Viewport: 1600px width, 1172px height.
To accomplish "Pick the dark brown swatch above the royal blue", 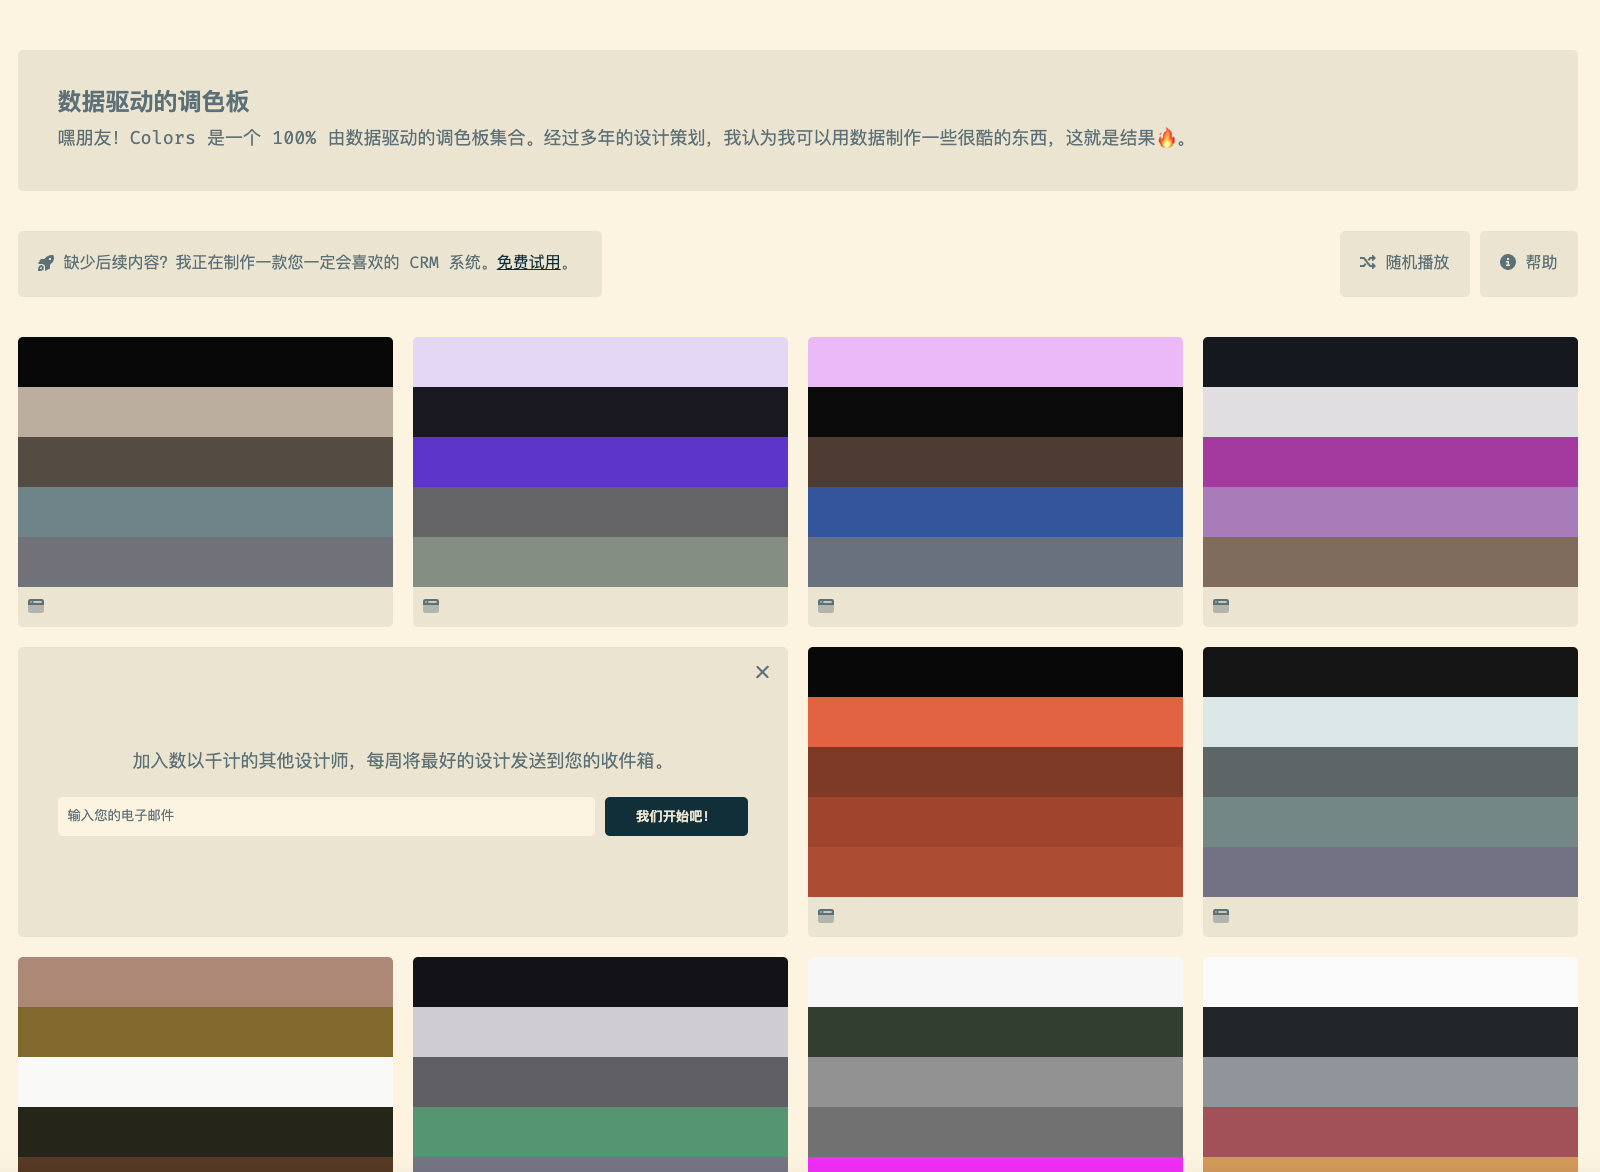I will pyautogui.click(x=995, y=462).
